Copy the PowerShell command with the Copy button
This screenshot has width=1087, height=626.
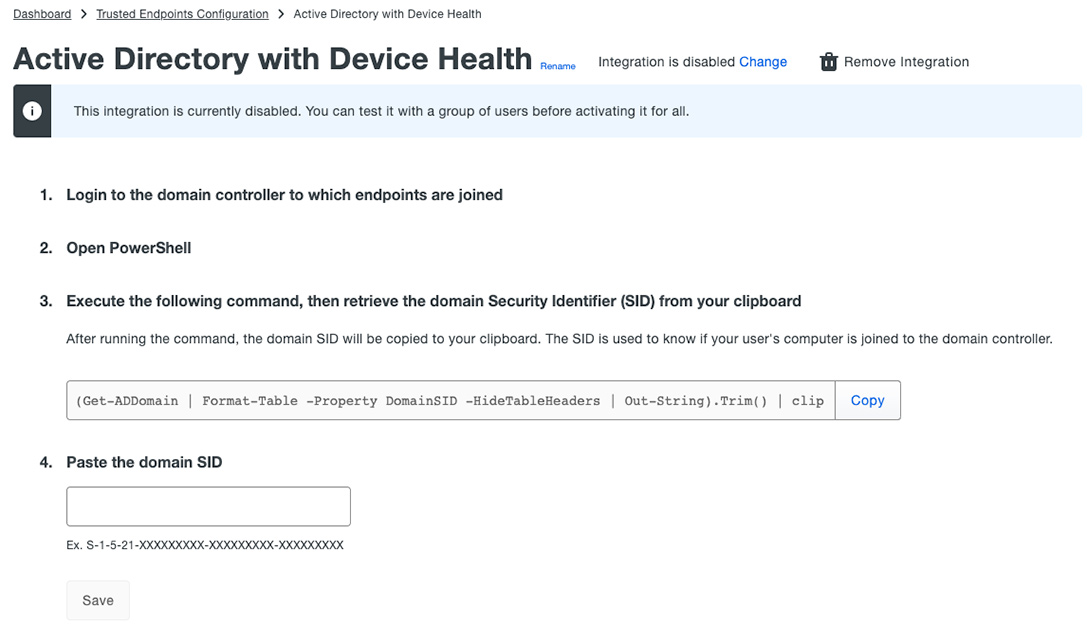867,400
